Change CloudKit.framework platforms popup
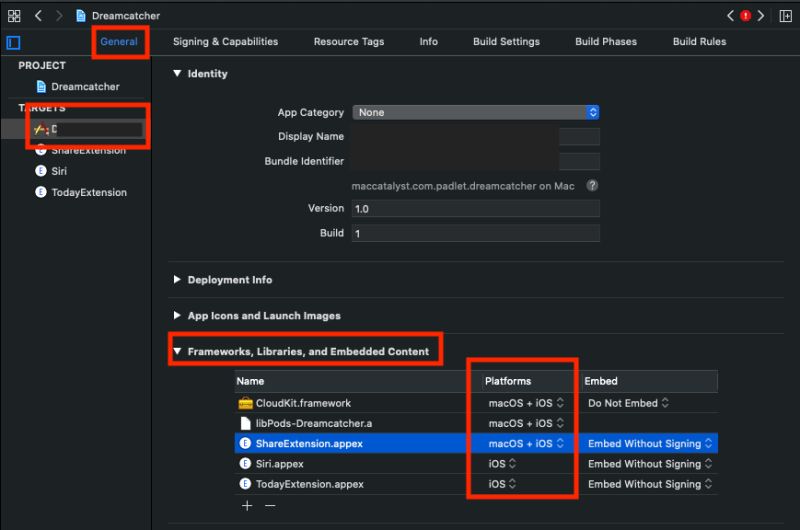 (x=526, y=403)
